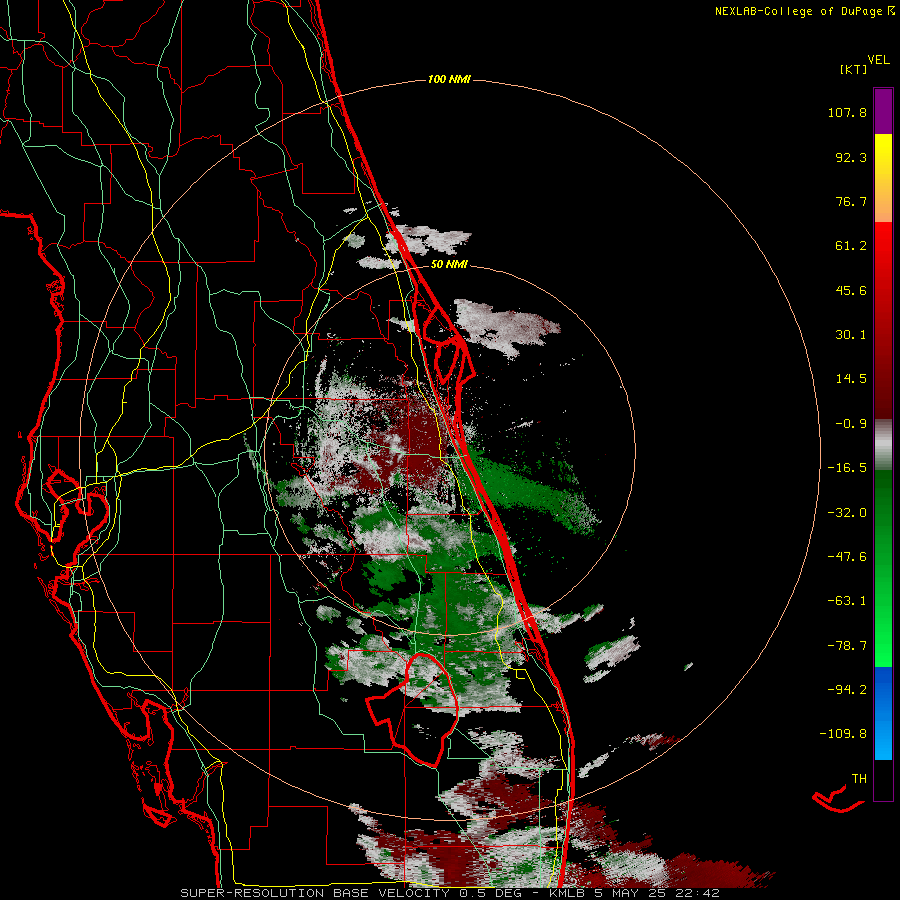900x900 pixels.
Task: Click the 100 NMI range ring label
Action: click(449, 79)
